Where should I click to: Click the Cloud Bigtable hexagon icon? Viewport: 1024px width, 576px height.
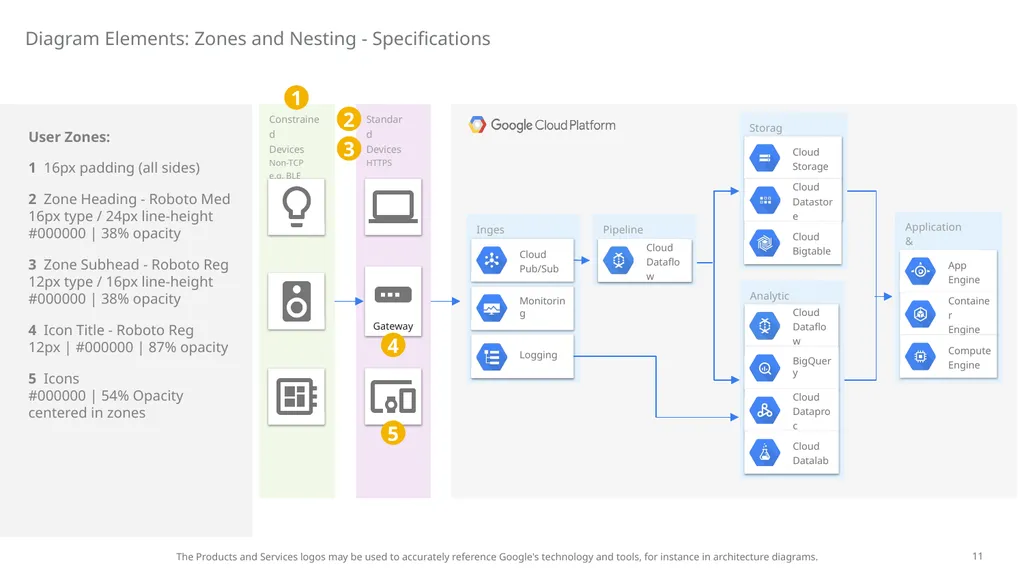click(x=765, y=243)
